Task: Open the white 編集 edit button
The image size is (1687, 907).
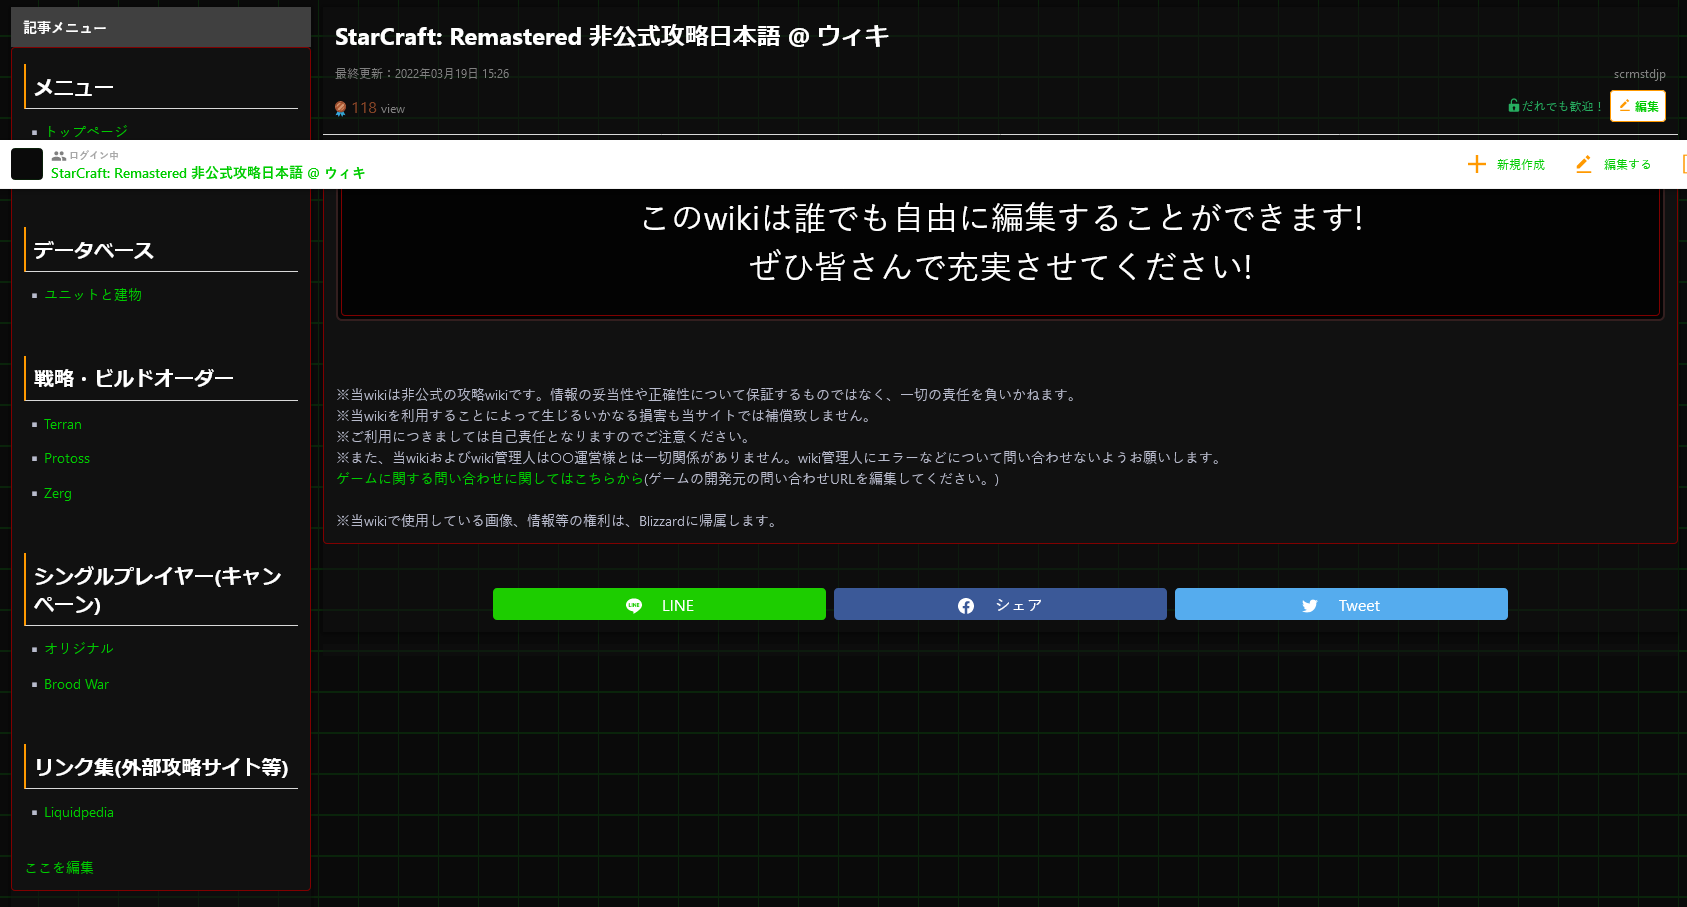Action: pos(1638,106)
